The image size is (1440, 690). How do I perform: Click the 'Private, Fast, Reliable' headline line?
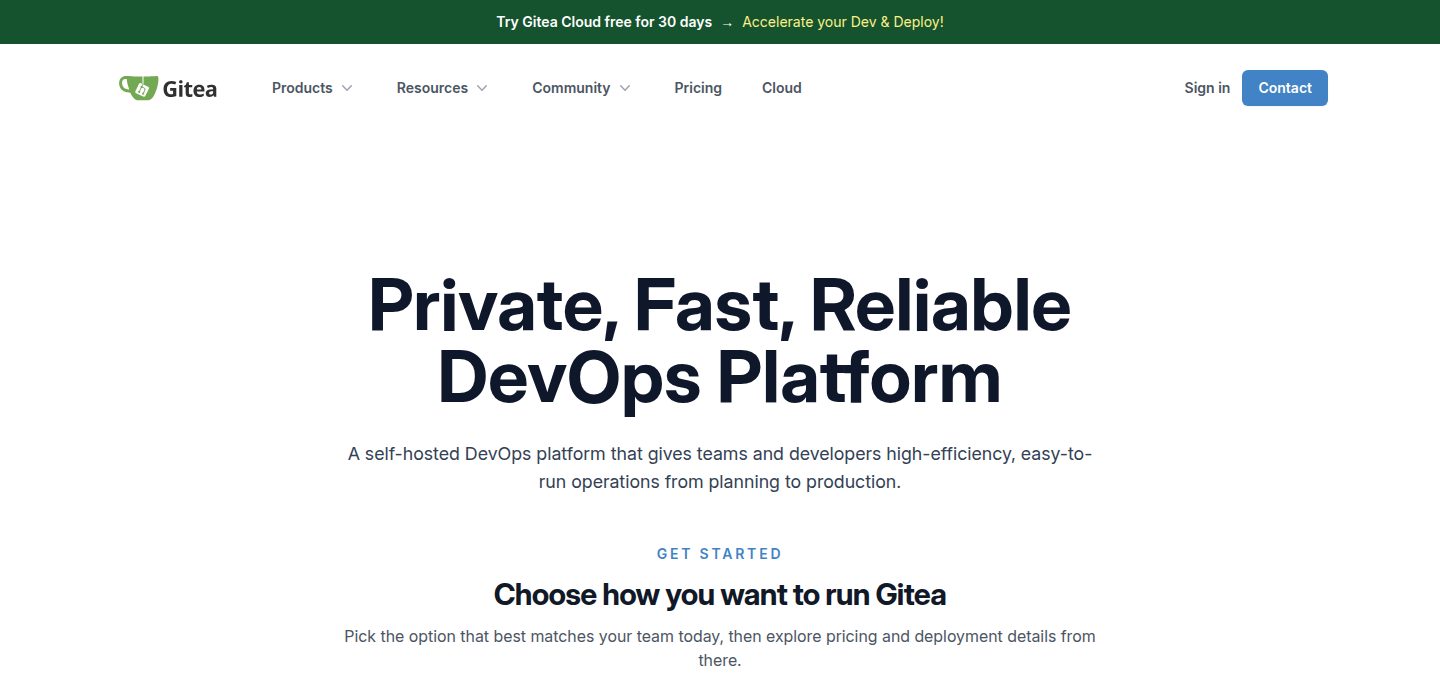coord(720,305)
